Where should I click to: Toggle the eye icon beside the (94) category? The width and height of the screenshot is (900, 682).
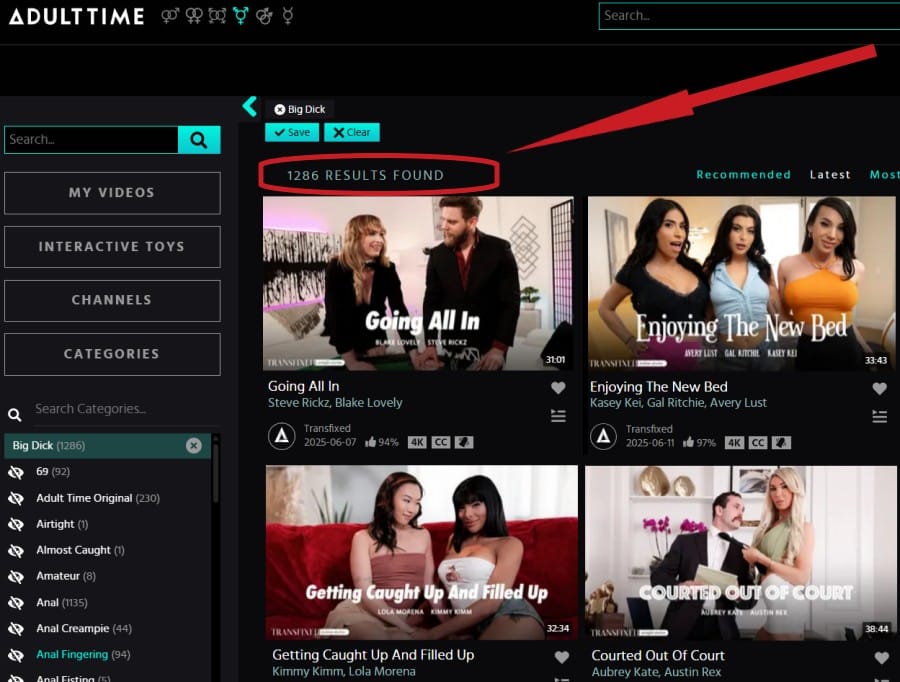[x=16, y=655]
